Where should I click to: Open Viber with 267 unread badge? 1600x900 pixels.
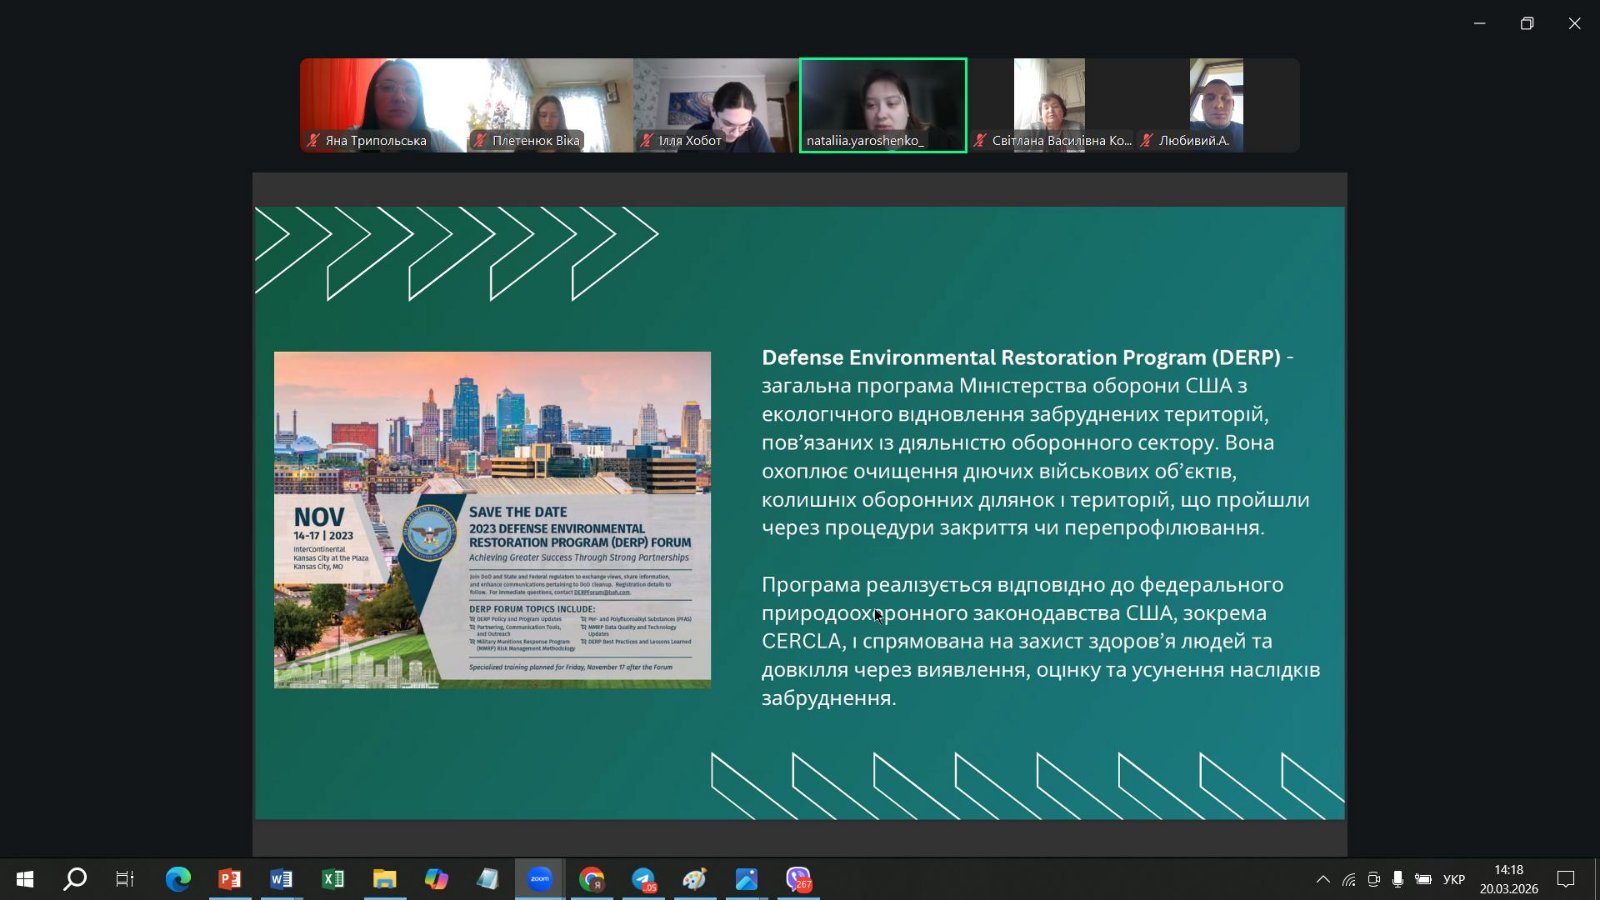point(798,879)
